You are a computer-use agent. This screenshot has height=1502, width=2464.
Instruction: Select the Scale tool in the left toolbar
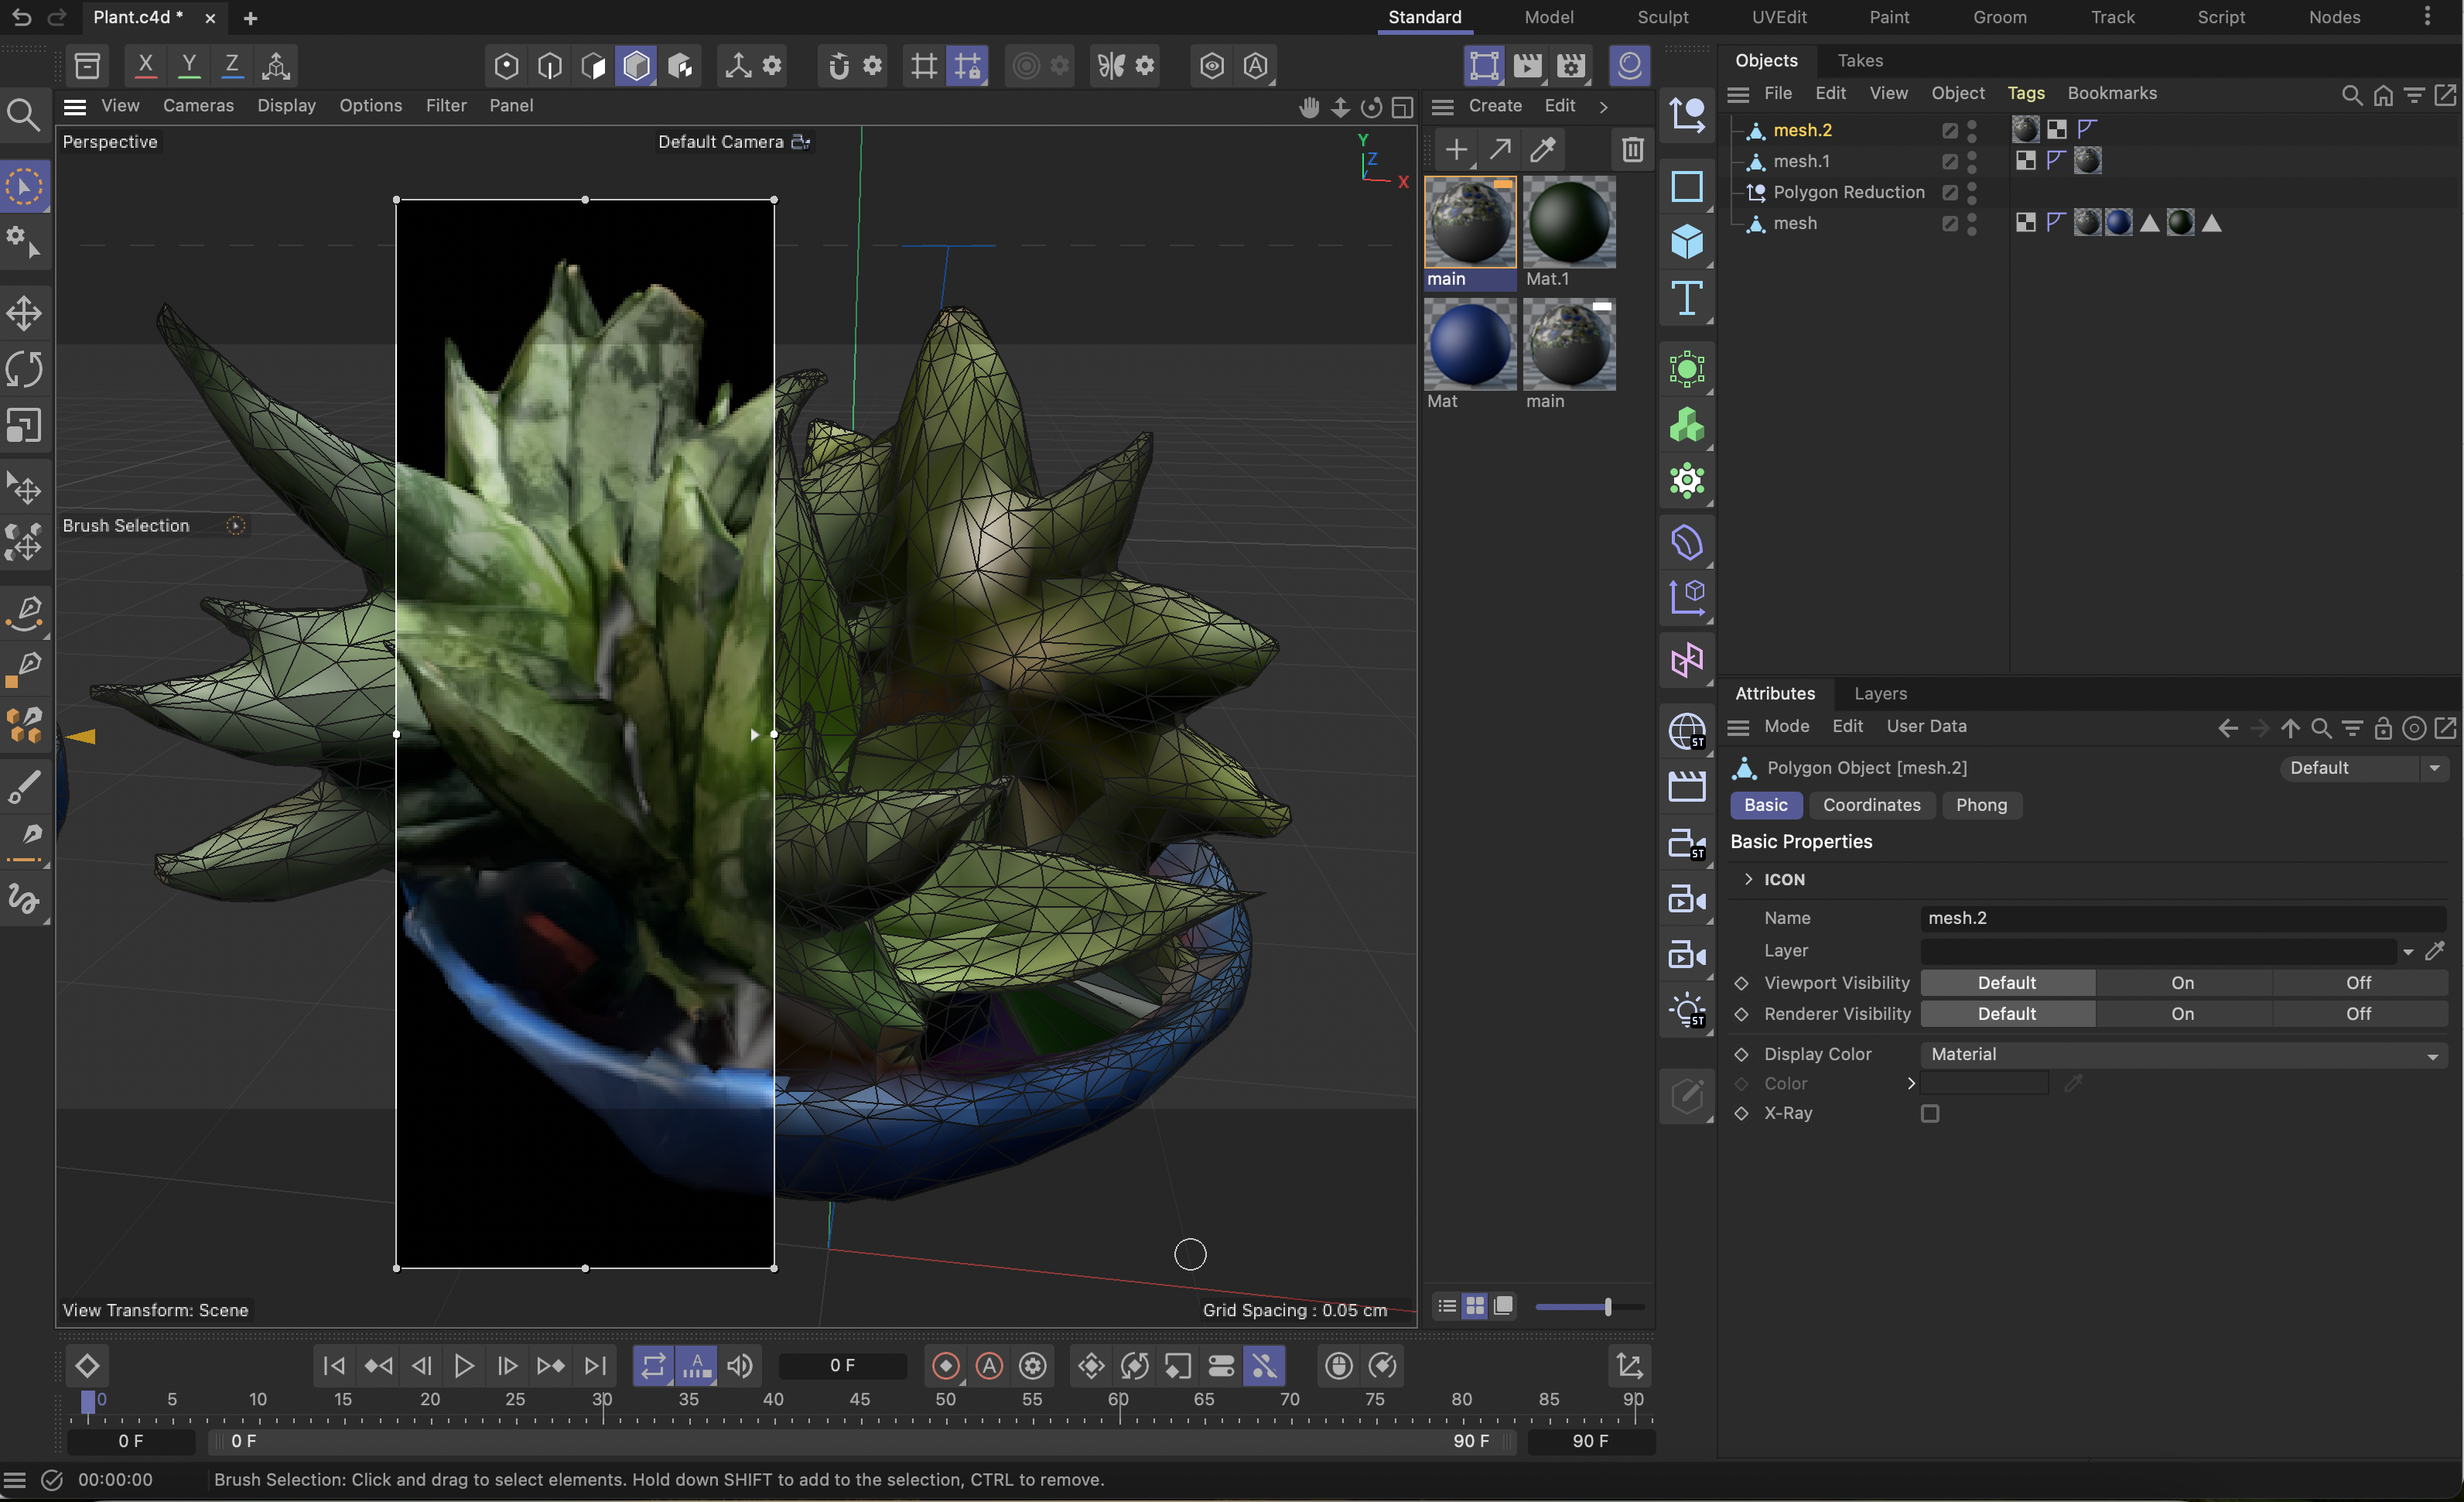pyautogui.click(x=24, y=425)
